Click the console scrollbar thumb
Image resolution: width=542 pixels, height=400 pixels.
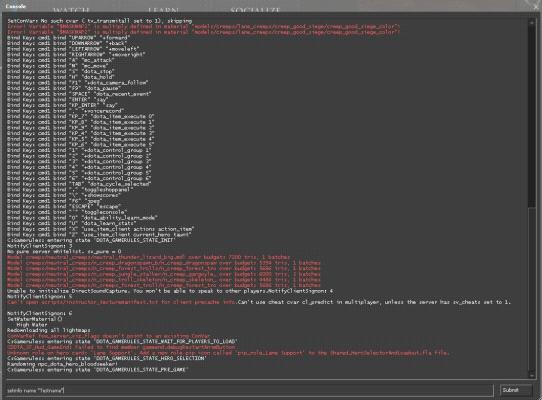click(531, 117)
